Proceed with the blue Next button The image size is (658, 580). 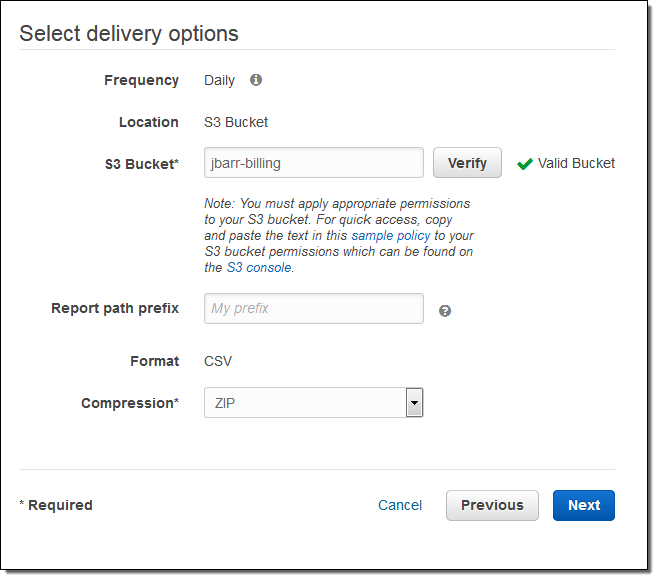[584, 505]
